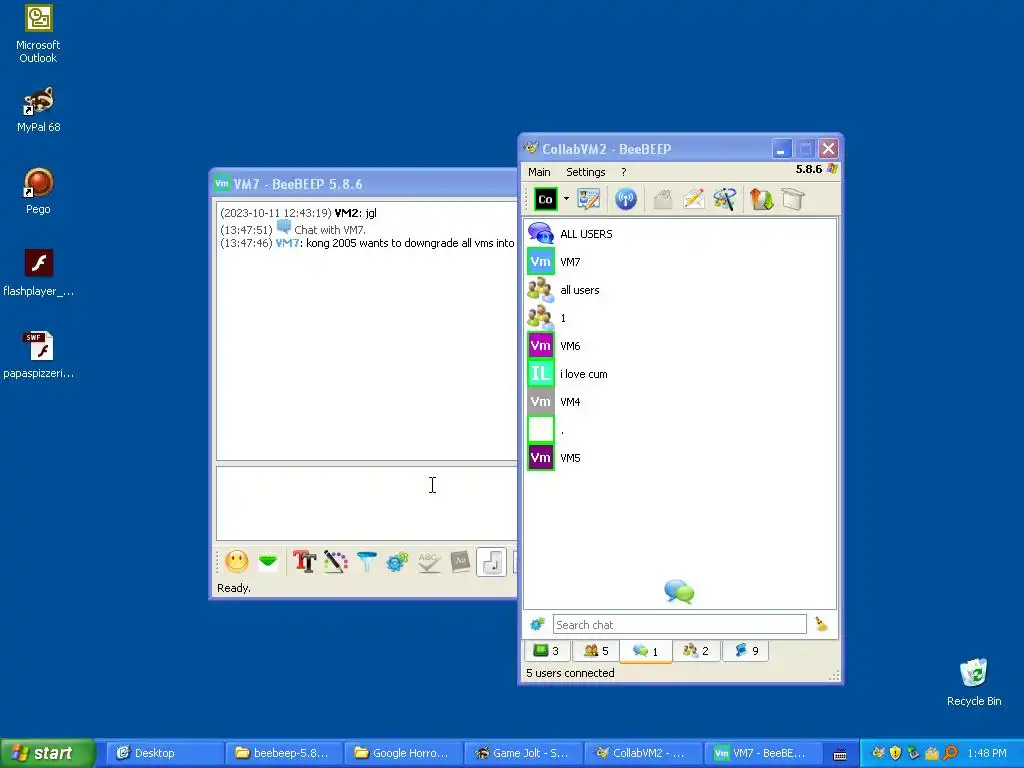Click the gear icon left of Search chat
Screen dimensions: 1024x768
pos(537,624)
